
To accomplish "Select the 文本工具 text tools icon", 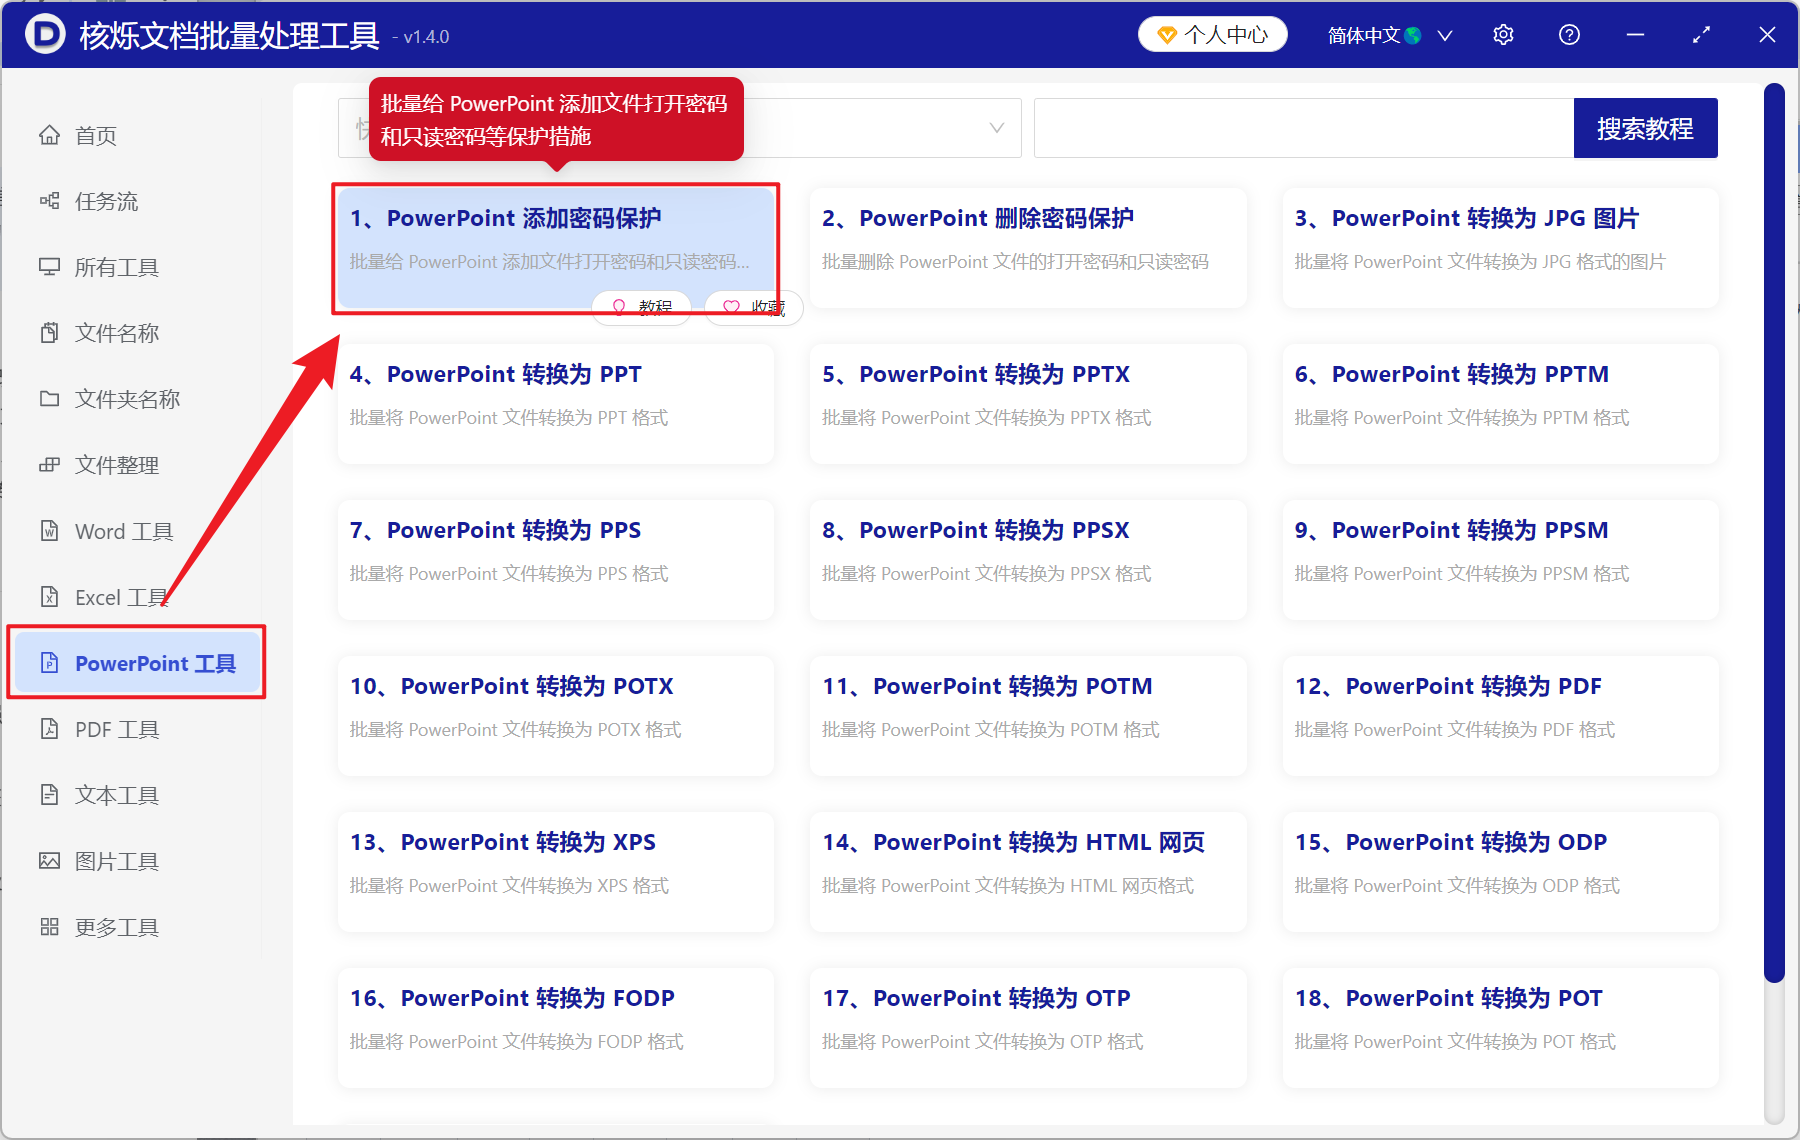I will click(50, 795).
